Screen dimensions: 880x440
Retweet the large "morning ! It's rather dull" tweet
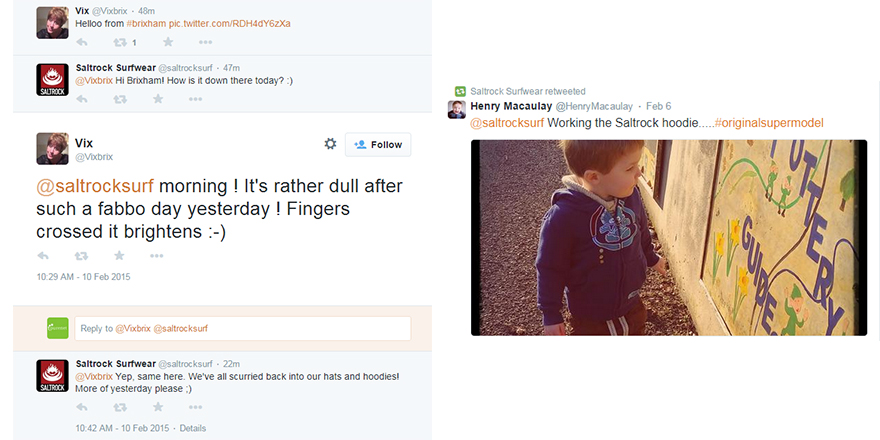pos(82,256)
